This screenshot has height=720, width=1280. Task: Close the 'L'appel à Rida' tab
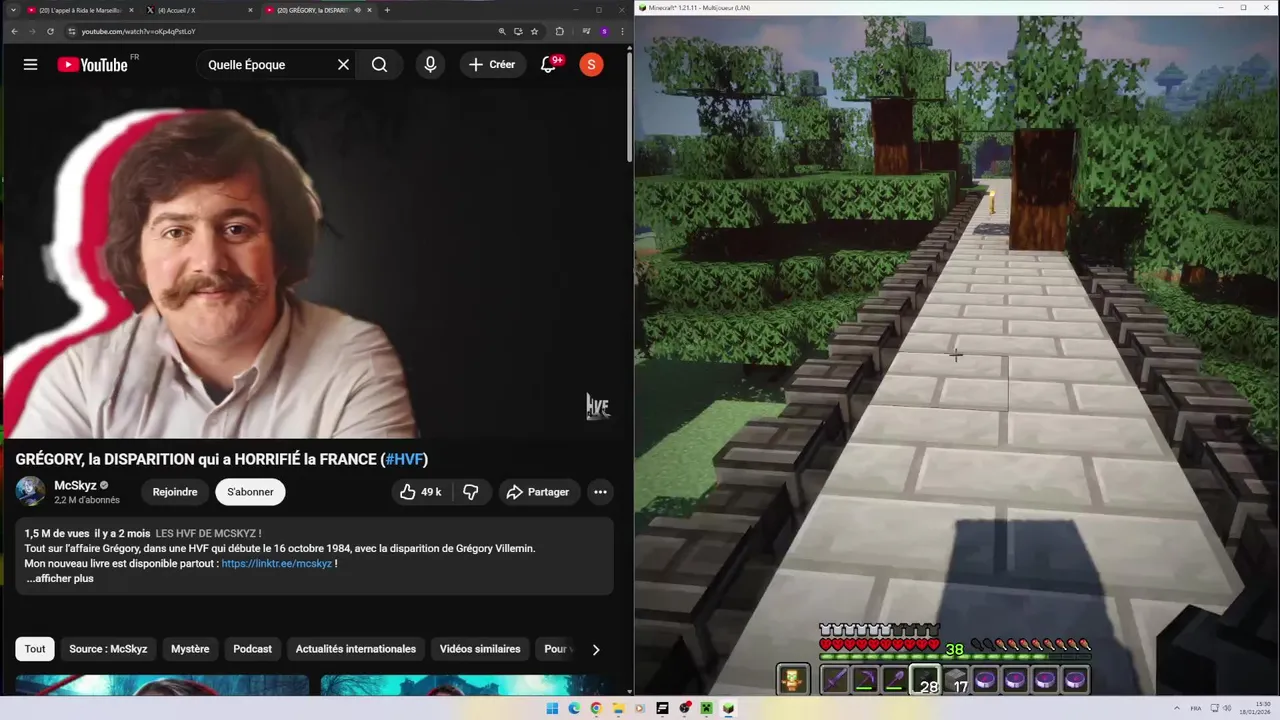point(131,10)
